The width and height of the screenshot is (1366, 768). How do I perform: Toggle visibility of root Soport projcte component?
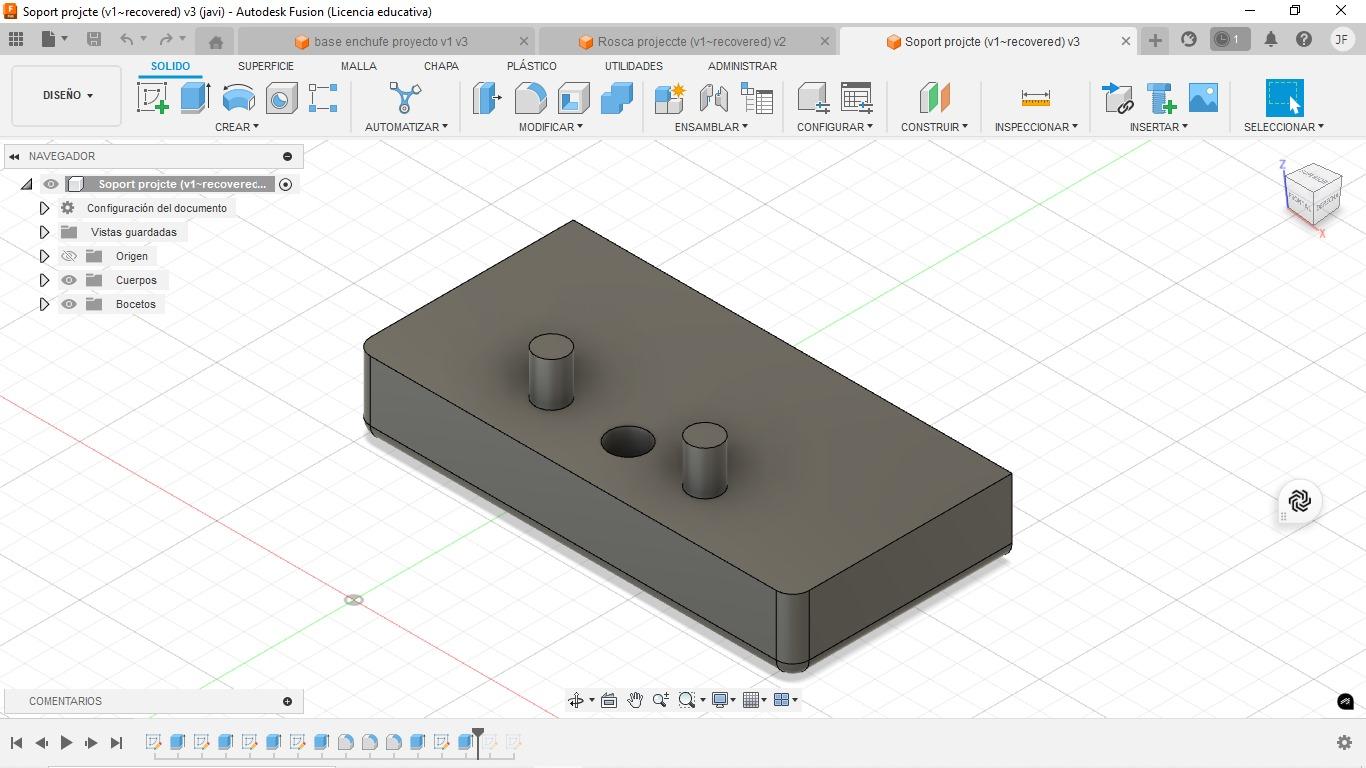click(50, 184)
